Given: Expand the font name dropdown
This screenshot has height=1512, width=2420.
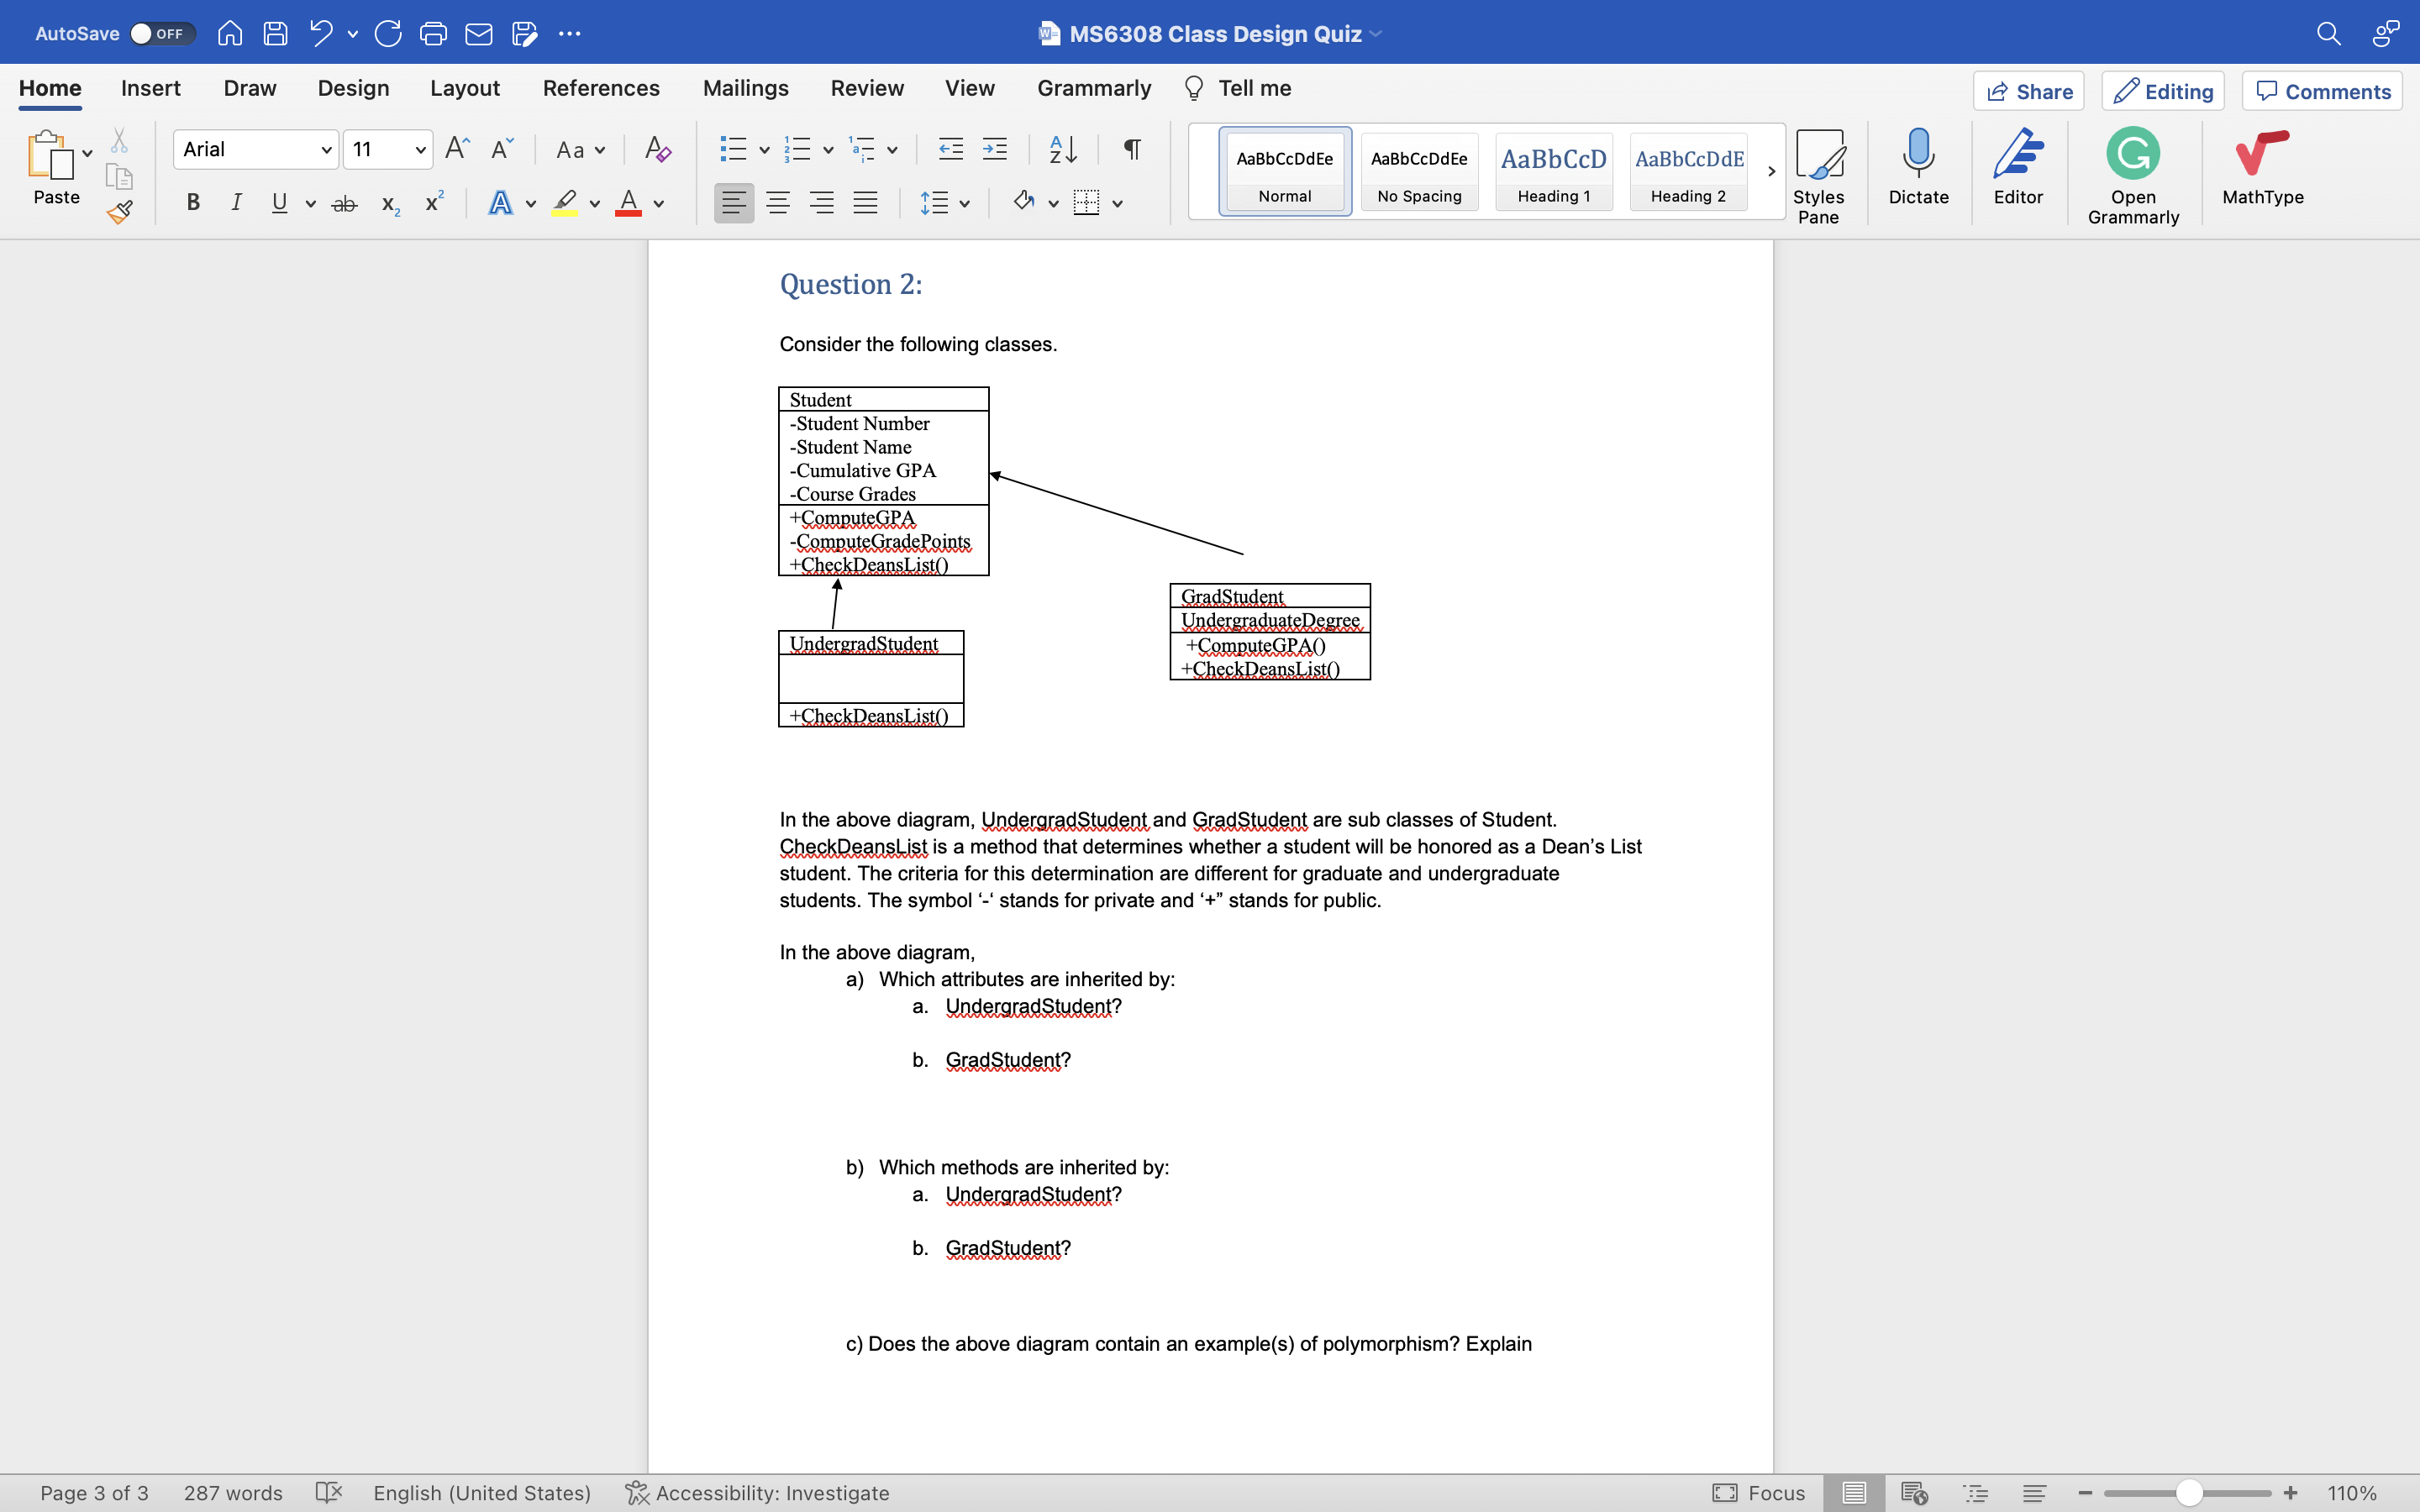Looking at the screenshot, I should (324, 148).
